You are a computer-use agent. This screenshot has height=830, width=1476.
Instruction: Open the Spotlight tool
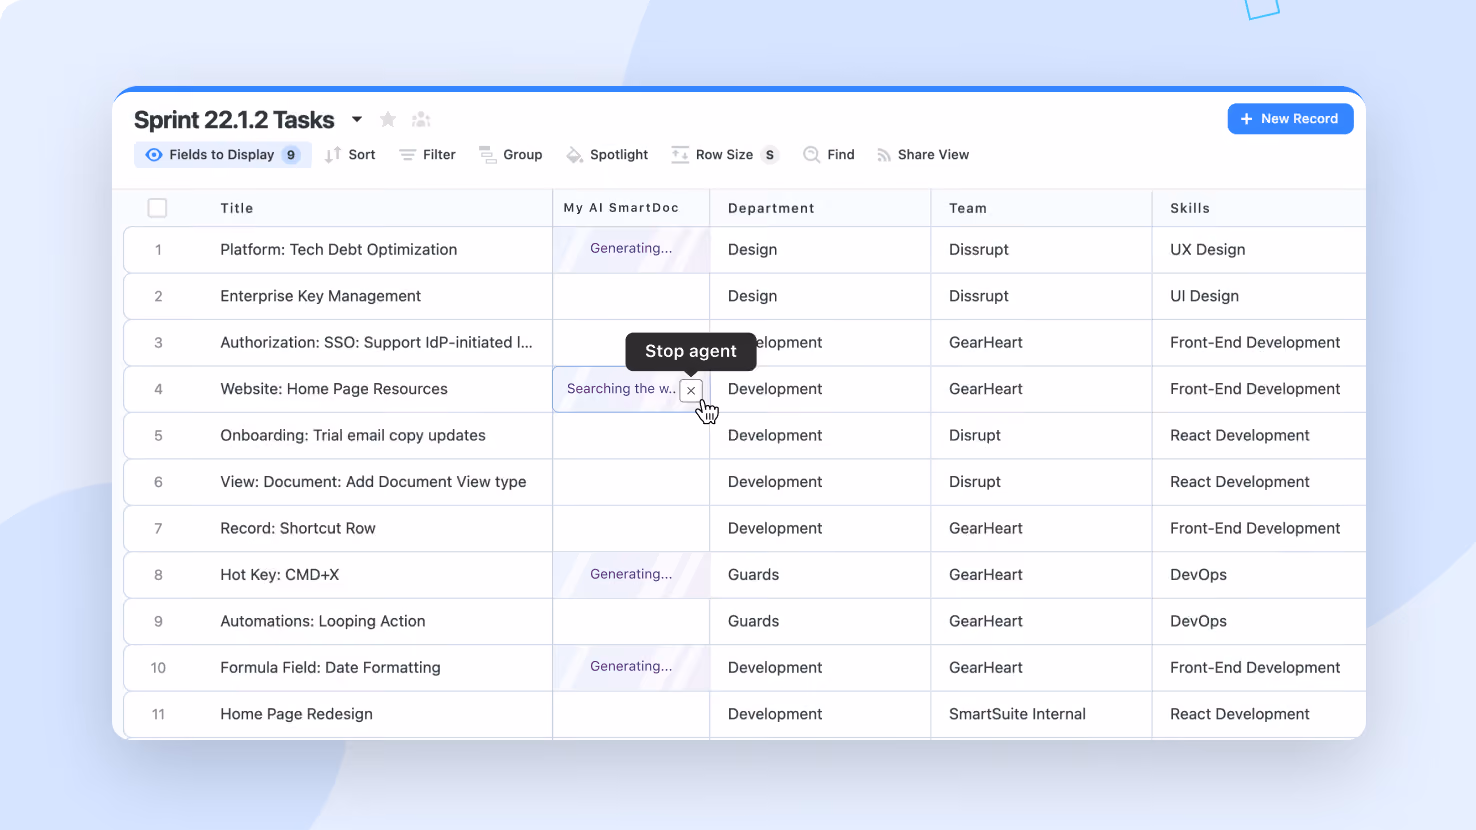[x=607, y=155]
